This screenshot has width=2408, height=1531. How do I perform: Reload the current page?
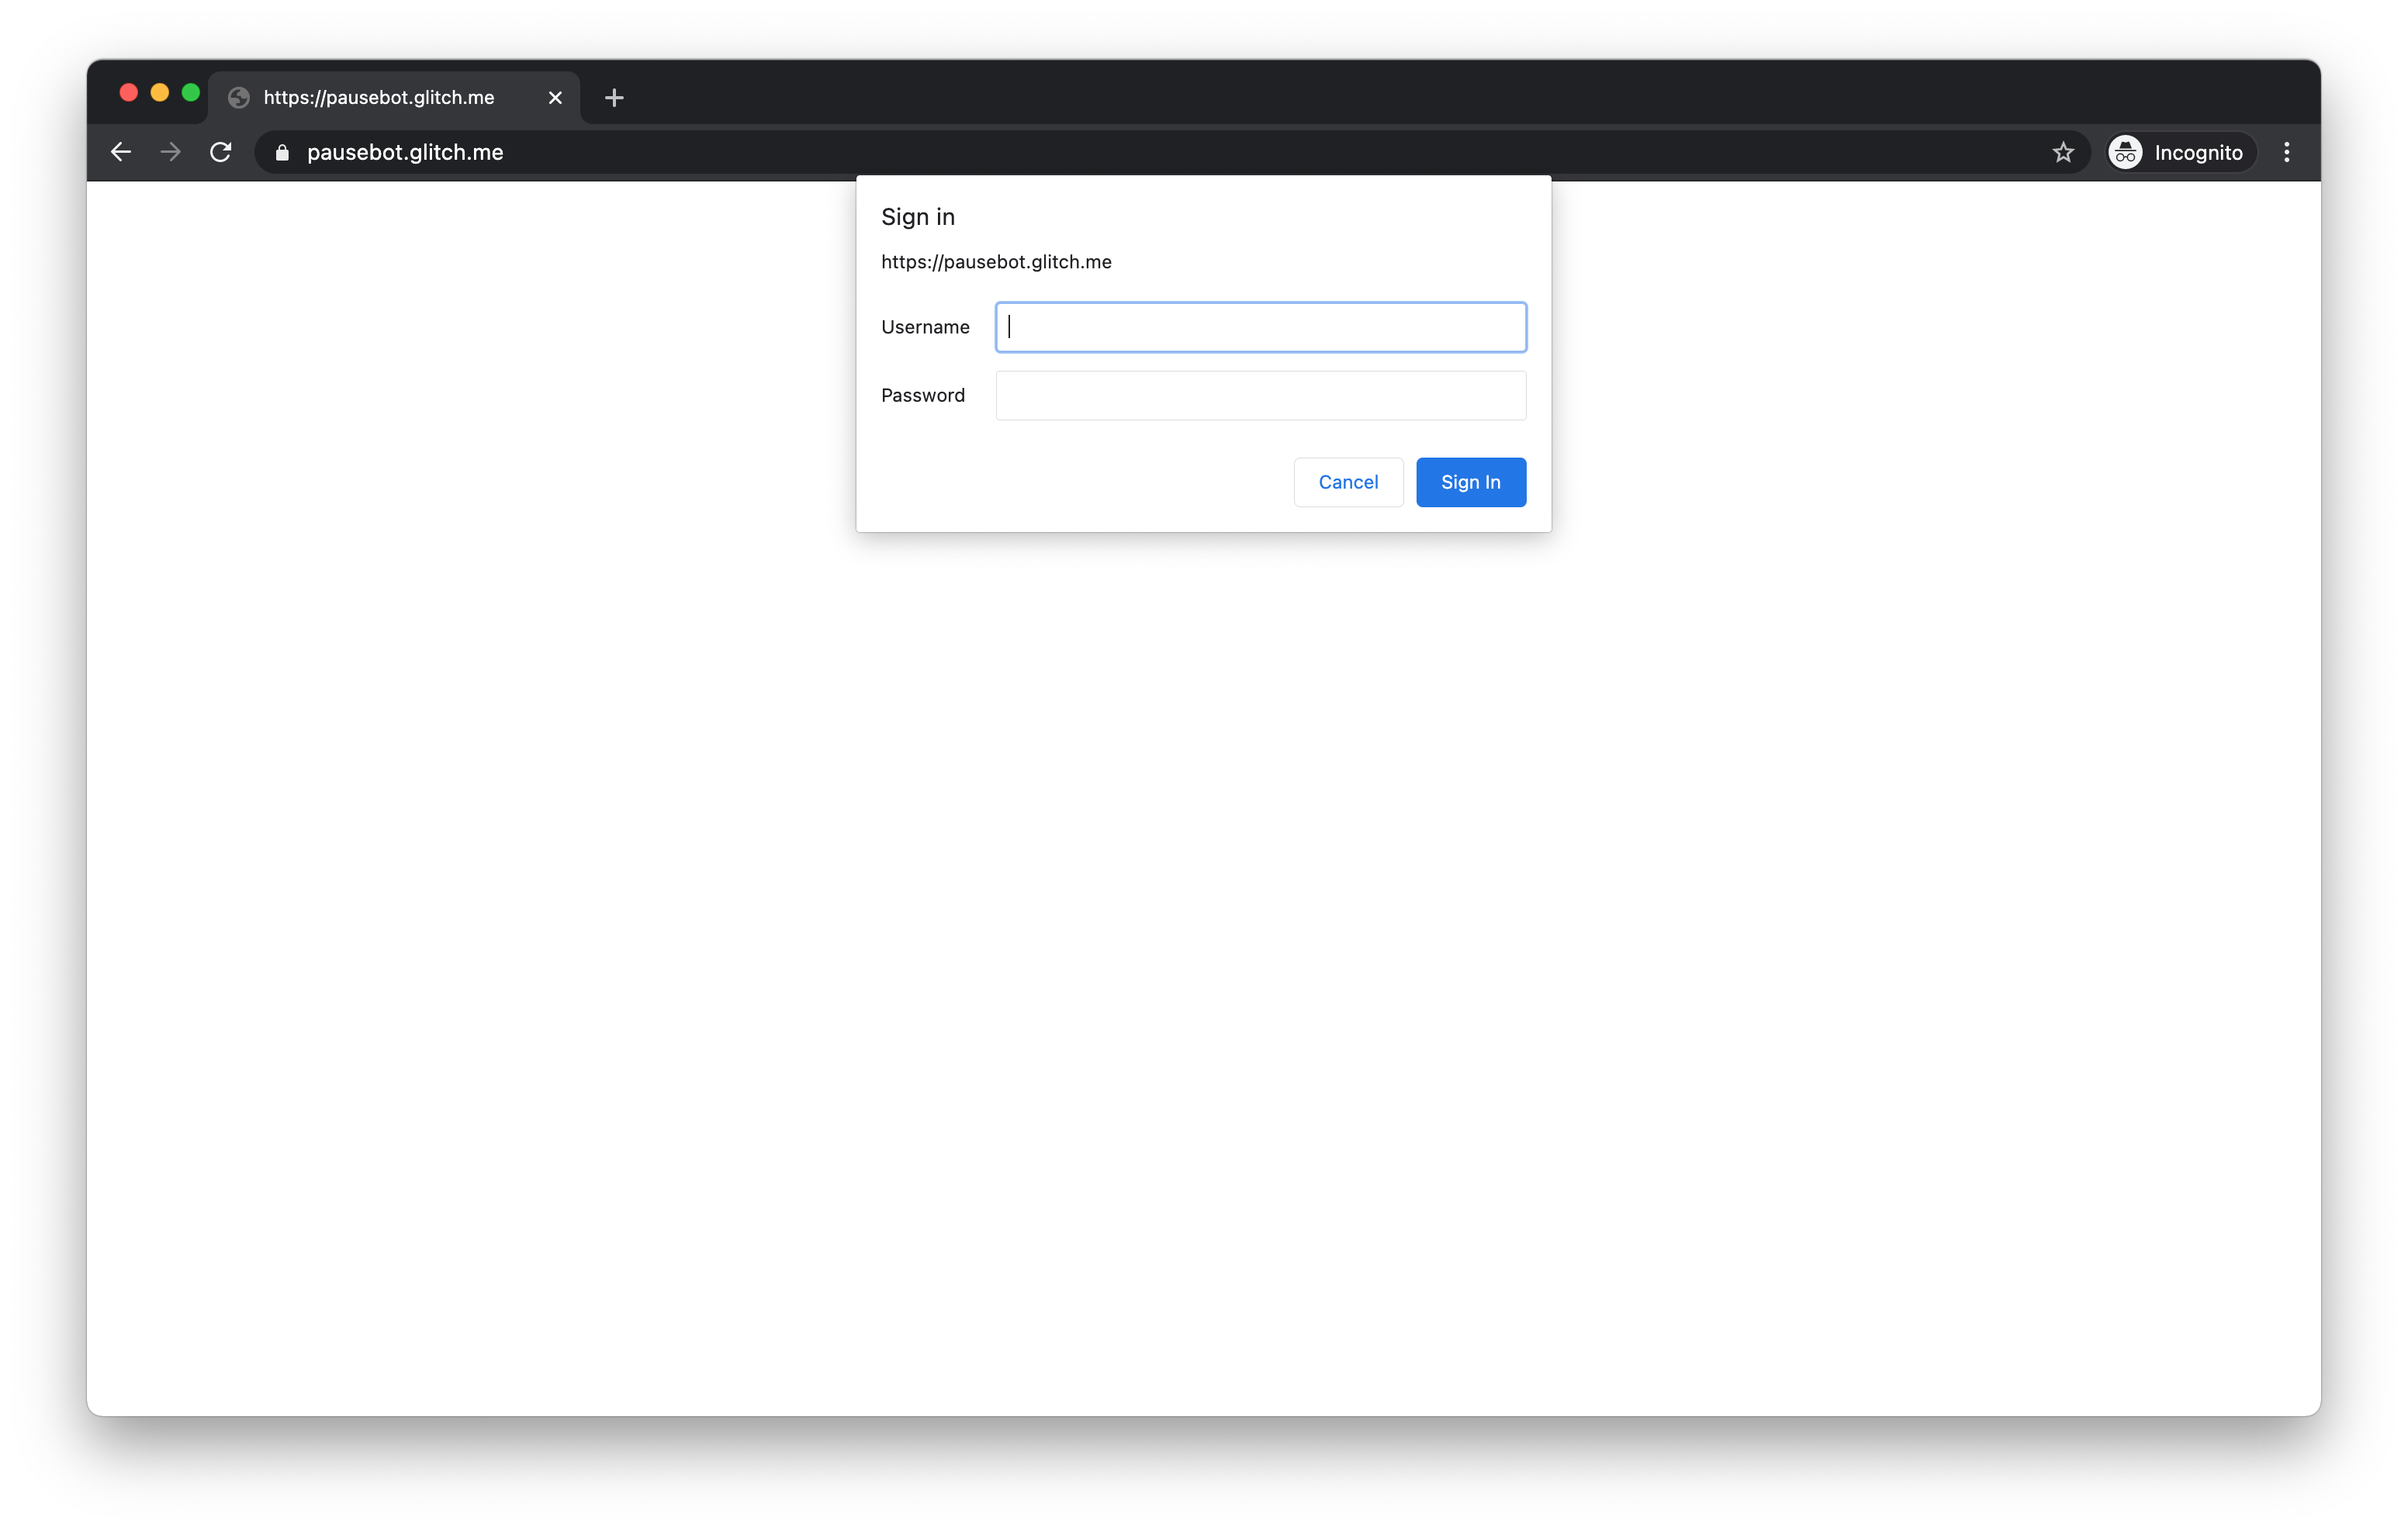(221, 152)
